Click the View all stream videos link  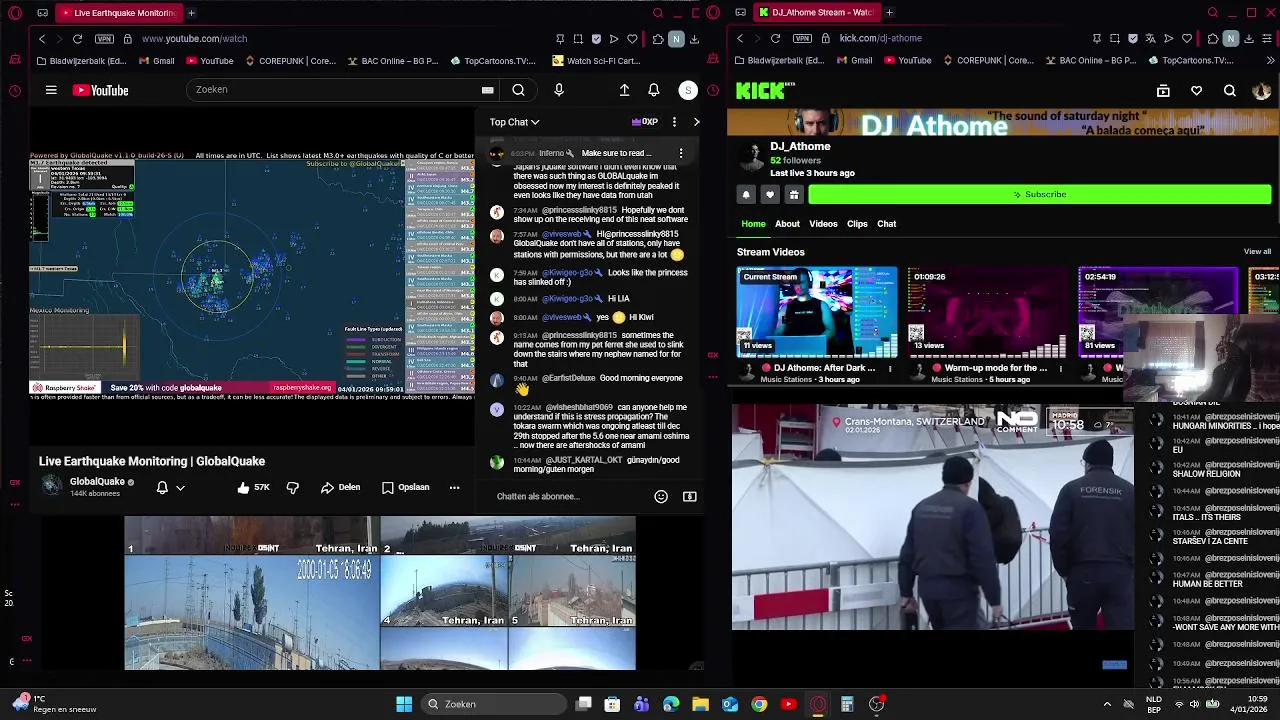1257,252
